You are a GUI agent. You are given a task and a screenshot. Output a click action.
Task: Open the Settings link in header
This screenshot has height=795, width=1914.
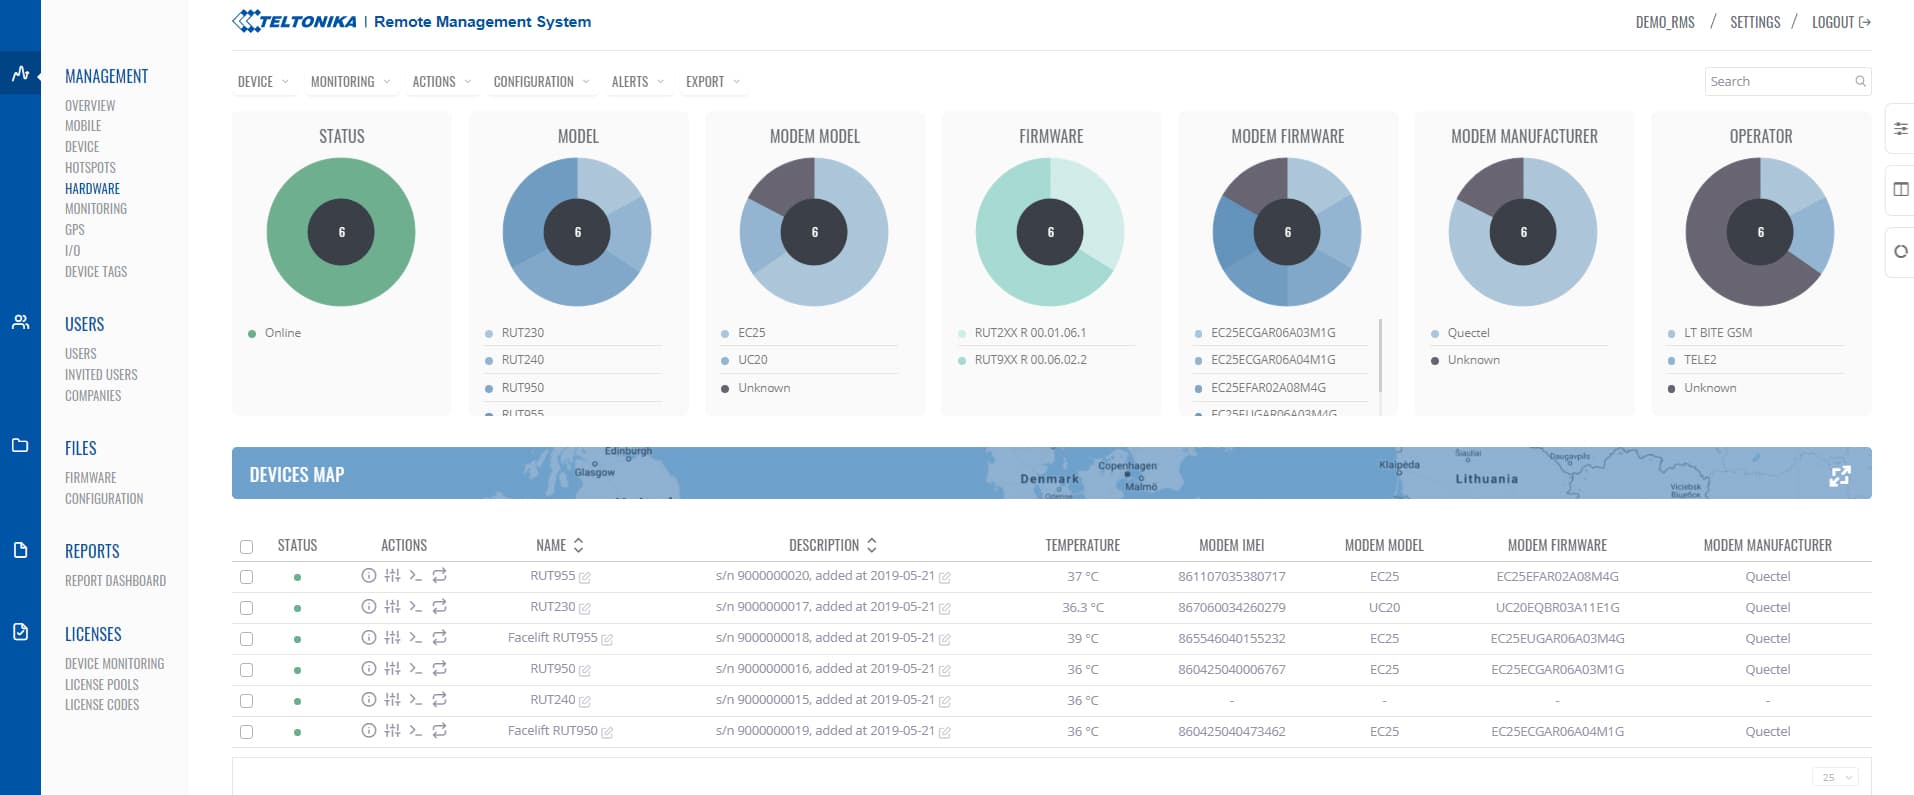[1755, 22]
